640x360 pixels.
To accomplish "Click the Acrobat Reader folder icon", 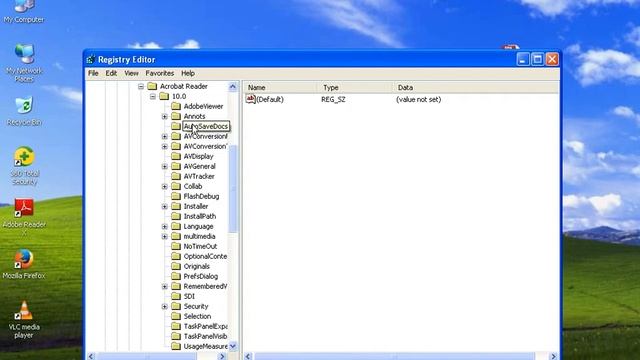I will tap(152, 86).
